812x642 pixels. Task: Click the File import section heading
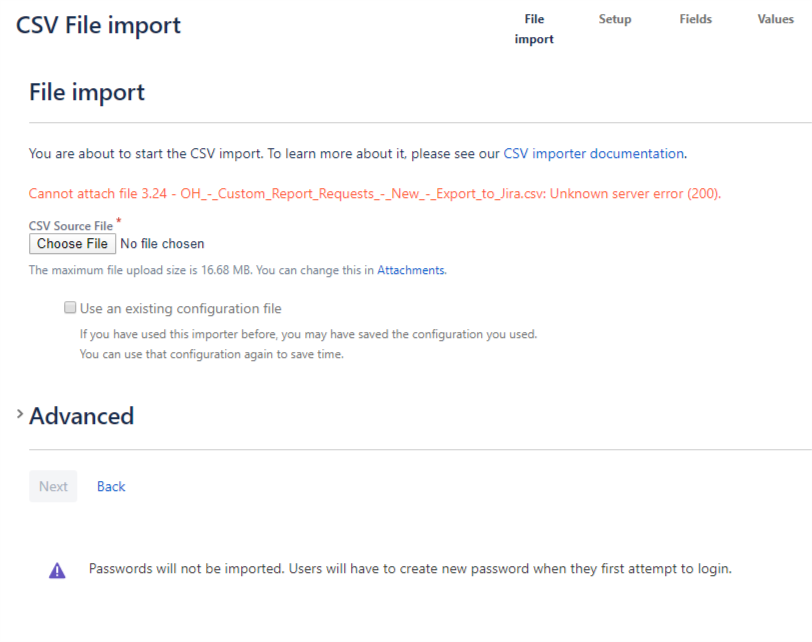tap(87, 93)
